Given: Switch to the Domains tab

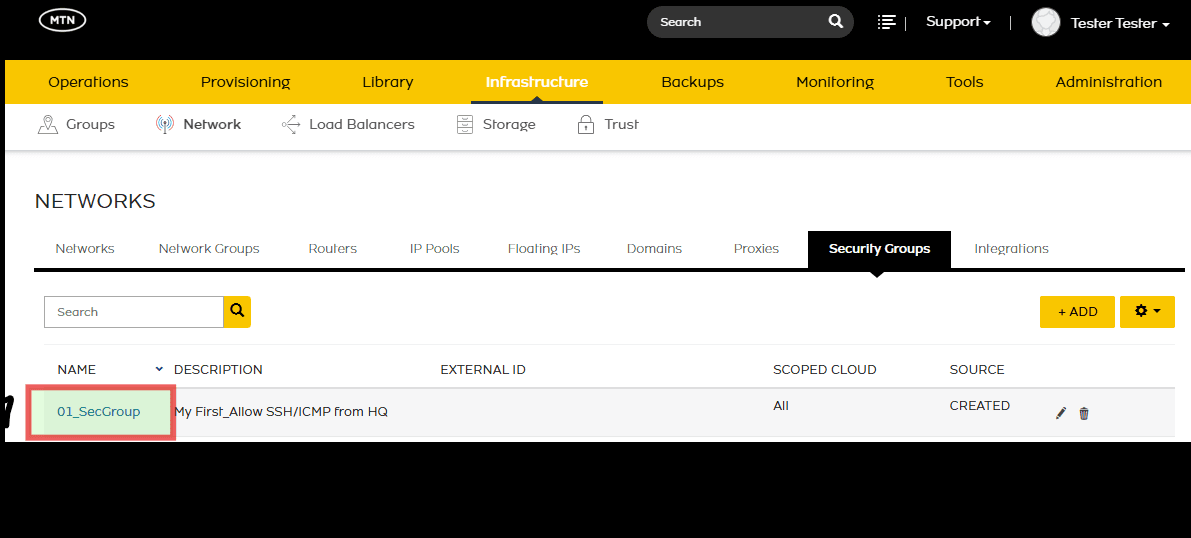Looking at the screenshot, I should (654, 249).
